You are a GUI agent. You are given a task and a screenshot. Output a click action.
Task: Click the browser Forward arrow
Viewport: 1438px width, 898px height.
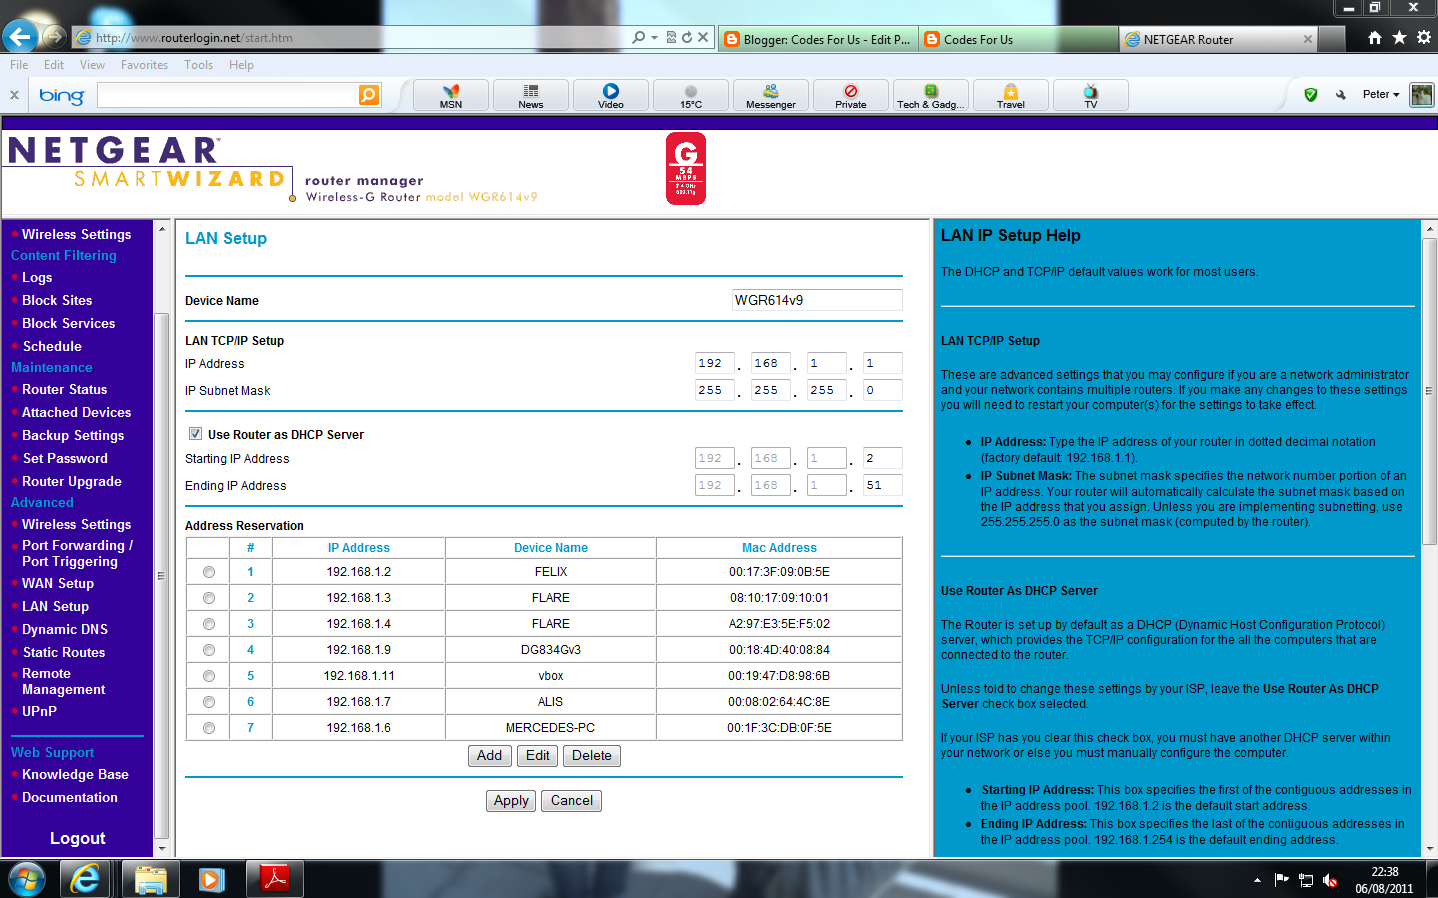[55, 38]
